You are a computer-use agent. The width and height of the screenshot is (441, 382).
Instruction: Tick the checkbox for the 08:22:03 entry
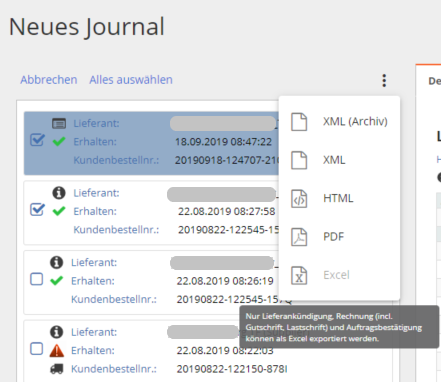click(x=37, y=349)
